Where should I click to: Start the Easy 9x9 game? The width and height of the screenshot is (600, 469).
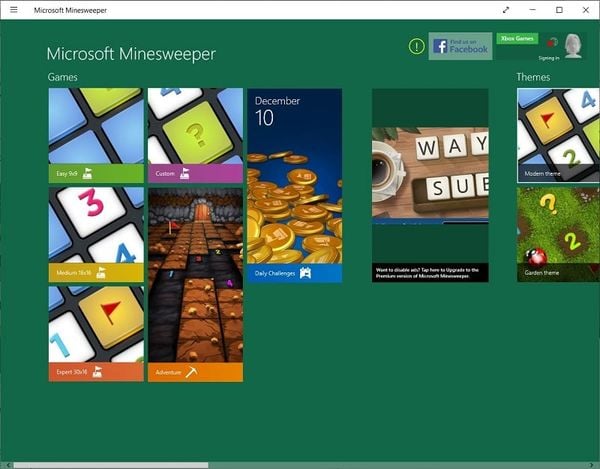[x=96, y=135]
